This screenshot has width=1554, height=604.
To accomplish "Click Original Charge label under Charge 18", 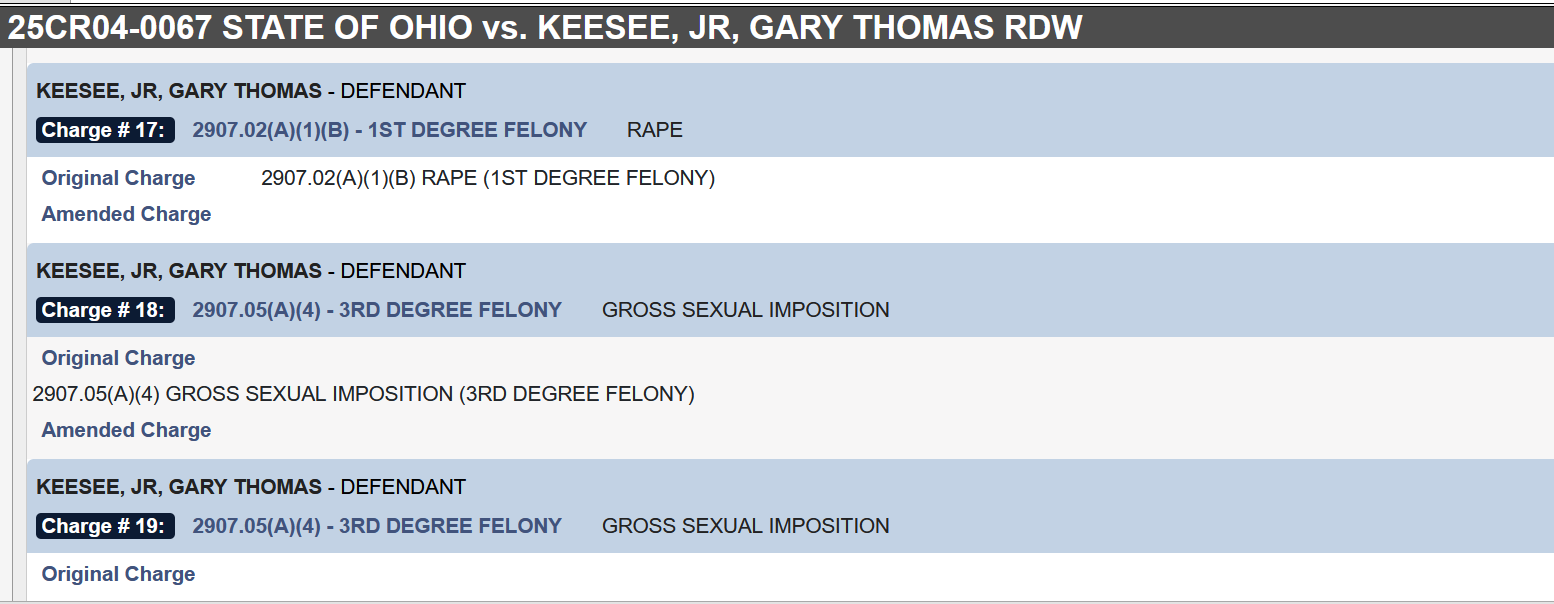I will [118, 358].
